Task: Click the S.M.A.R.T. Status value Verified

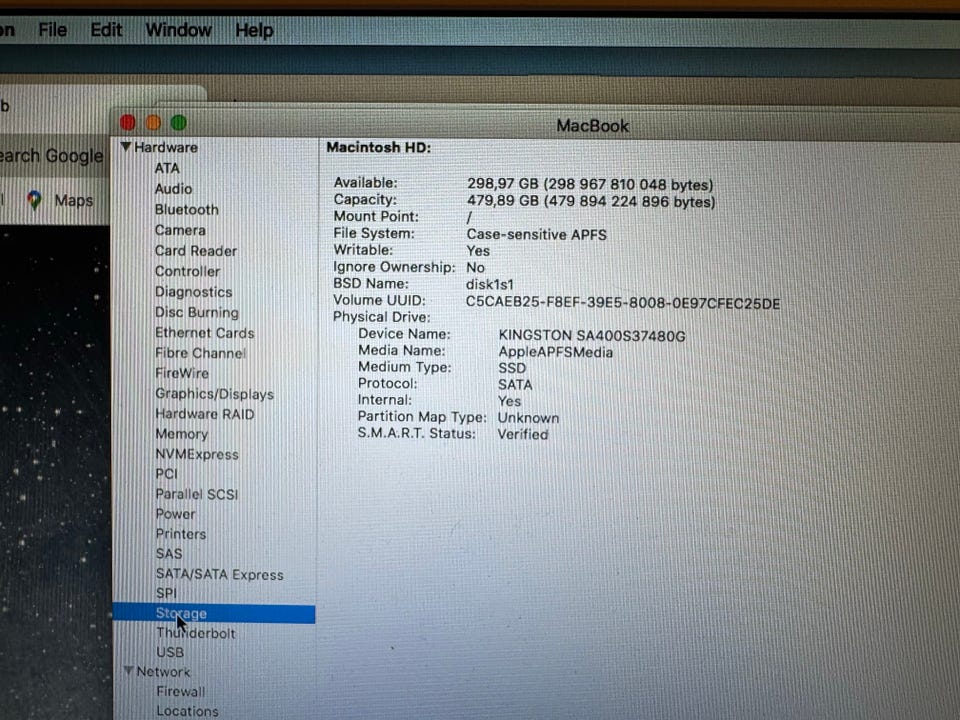Action: 523,434
